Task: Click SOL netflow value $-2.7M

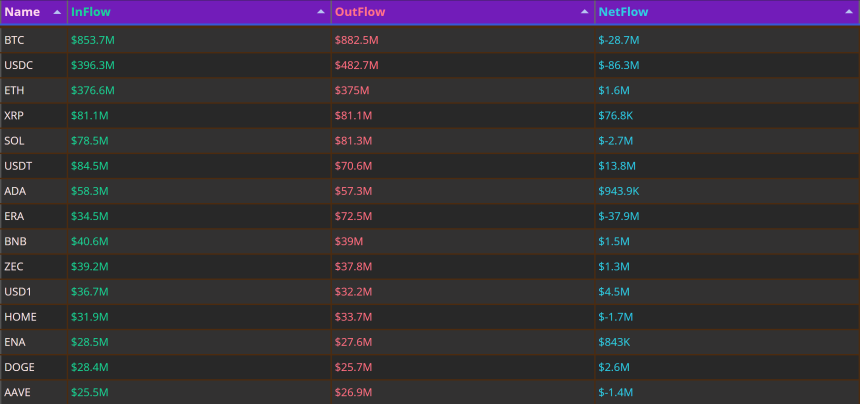Action: pyautogui.click(x=616, y=141)
